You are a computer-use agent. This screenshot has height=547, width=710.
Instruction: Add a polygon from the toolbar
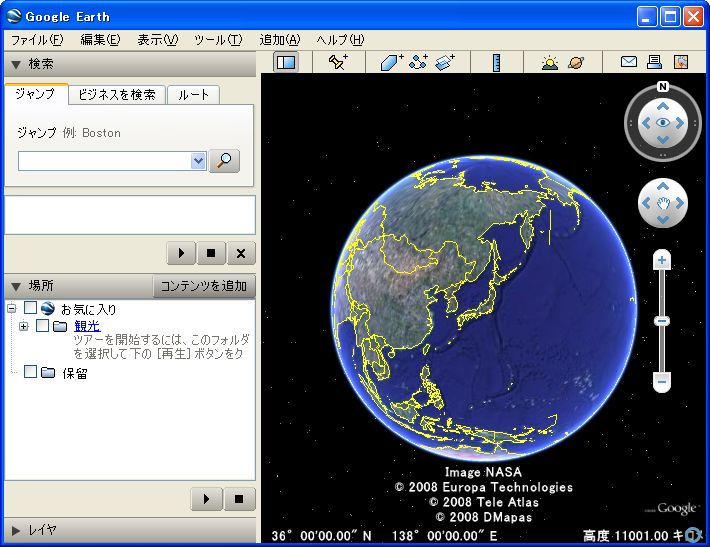(391, 62)
